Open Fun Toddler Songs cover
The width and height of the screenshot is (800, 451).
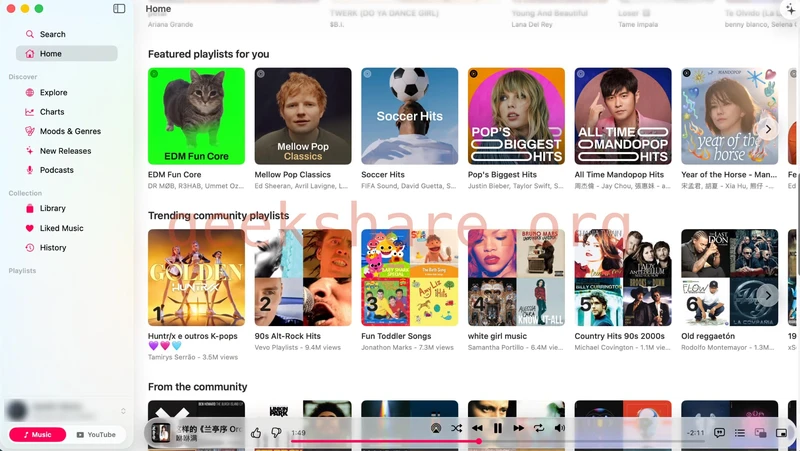[410, 278]
